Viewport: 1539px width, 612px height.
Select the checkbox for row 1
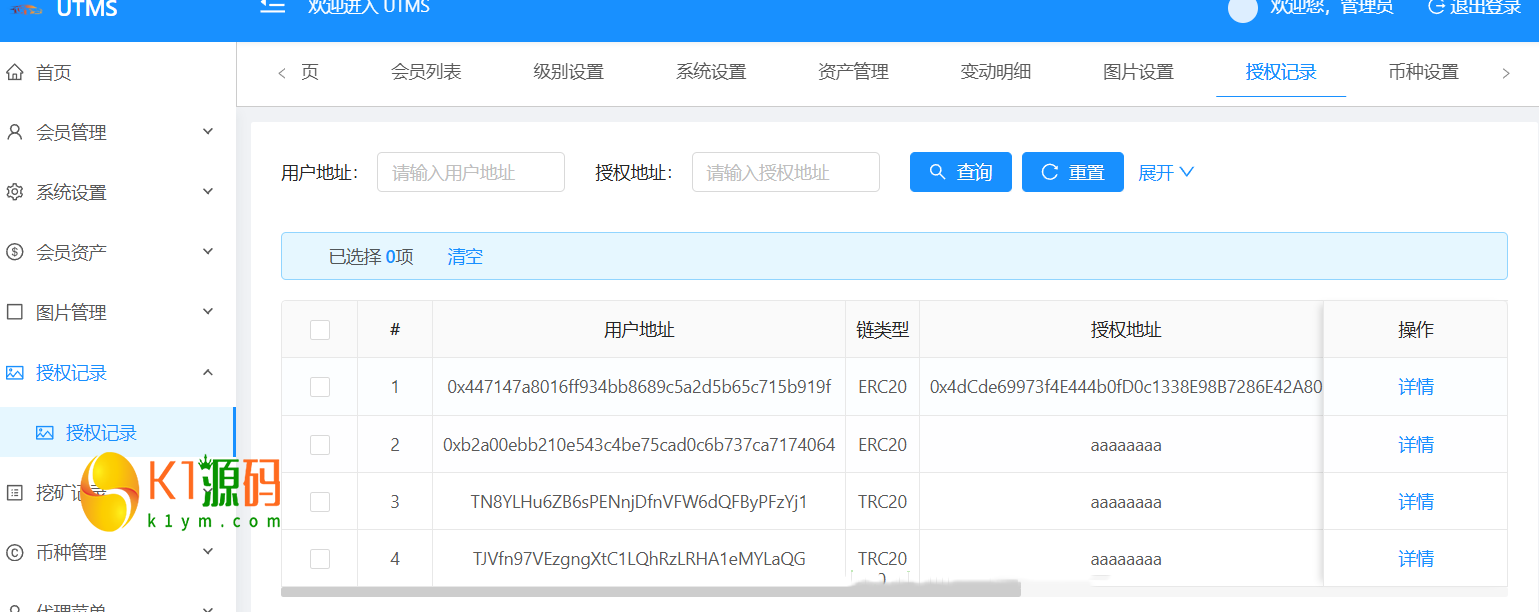tap(320, 387)
